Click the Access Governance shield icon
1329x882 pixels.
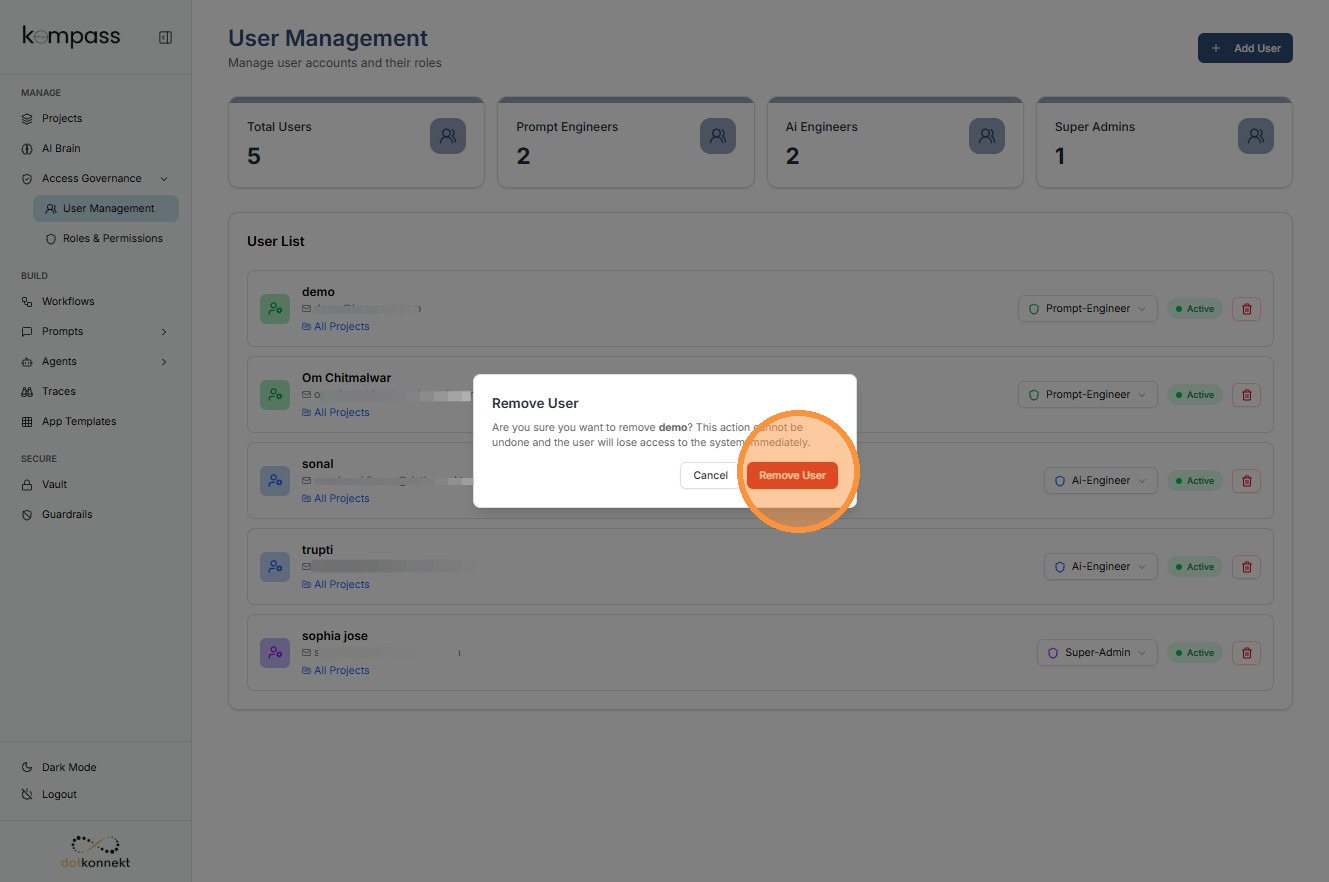tap(27, 178)
